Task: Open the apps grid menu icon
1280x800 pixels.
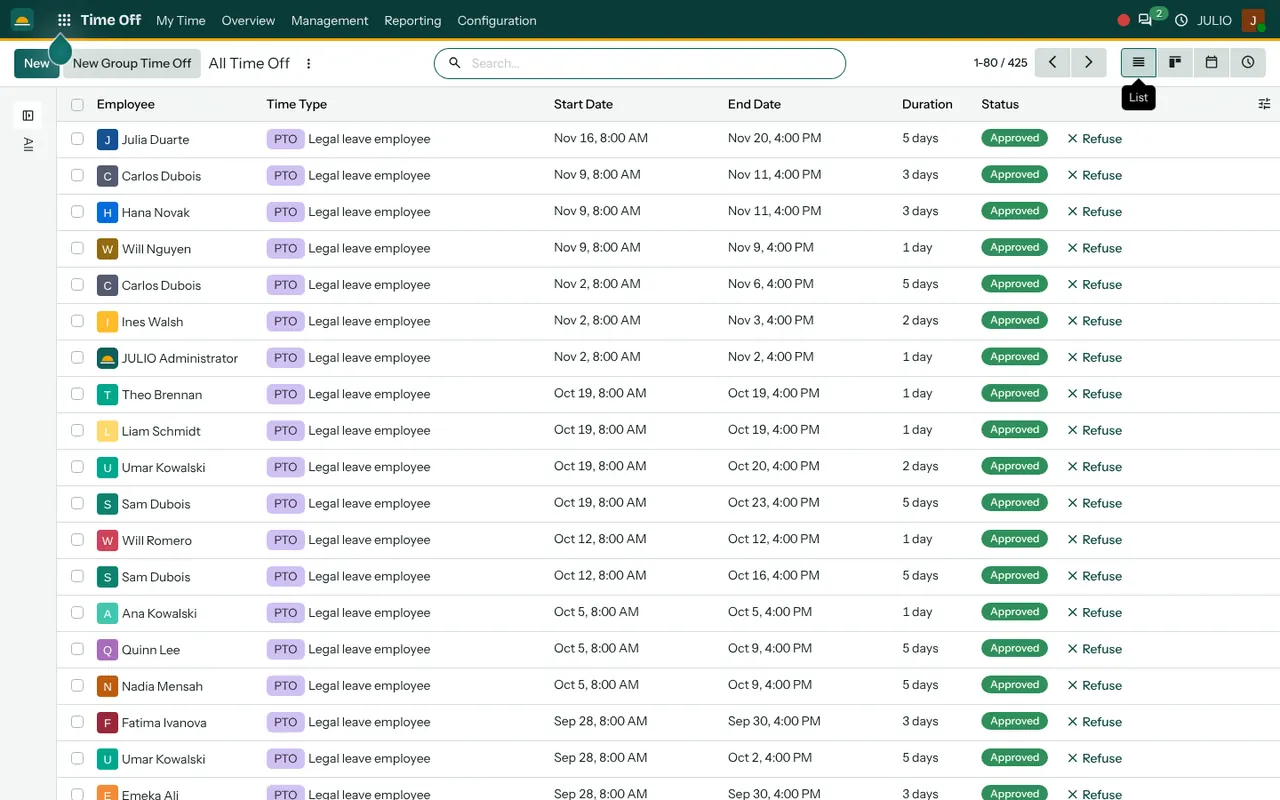Action: coord(64,20)
